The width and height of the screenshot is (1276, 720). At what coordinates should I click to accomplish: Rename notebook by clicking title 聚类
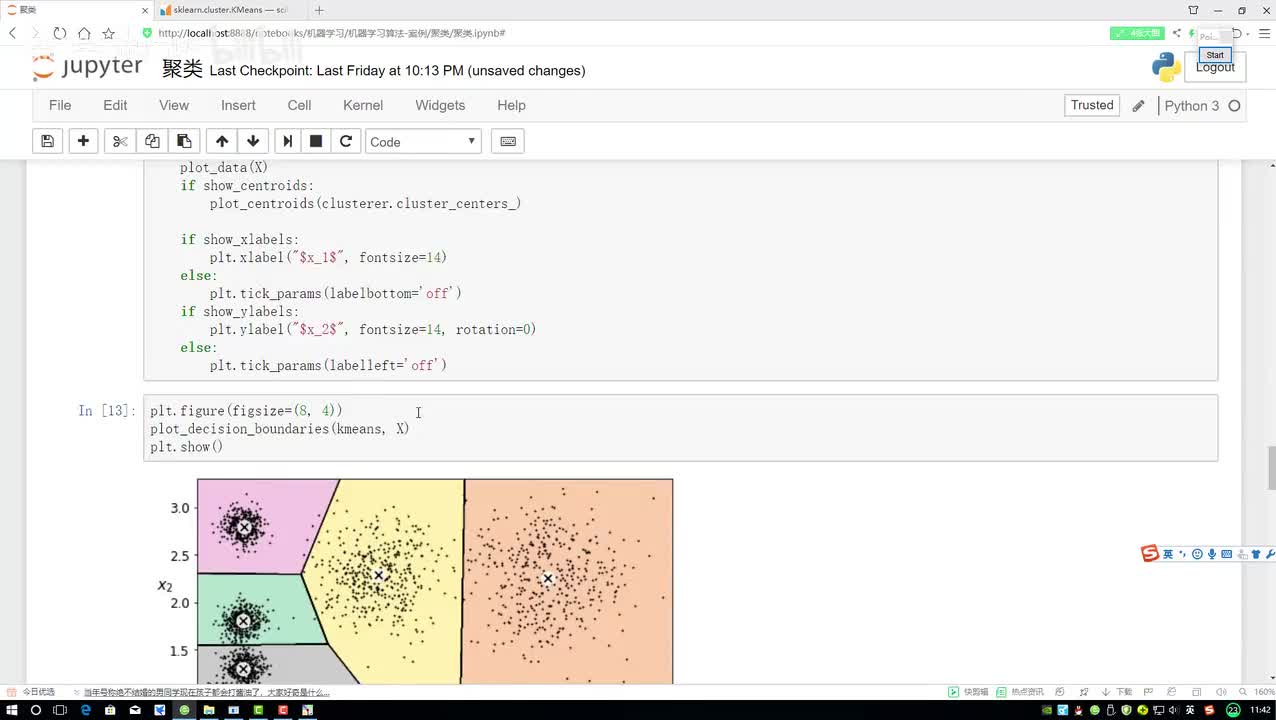tap(182, 69)
